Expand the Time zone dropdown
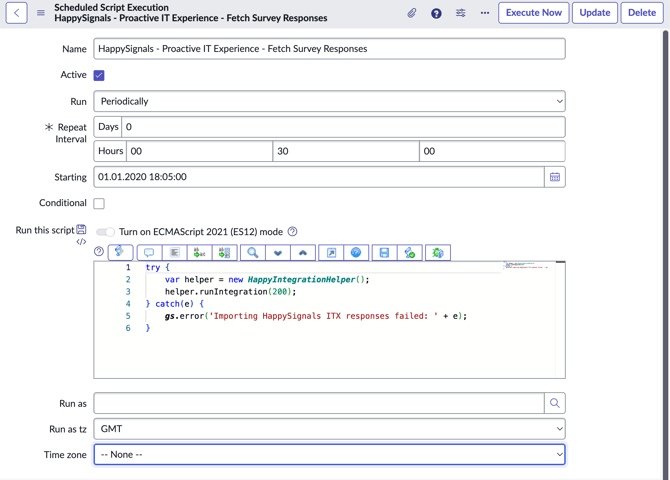670x480 pixels. point(329,454)
